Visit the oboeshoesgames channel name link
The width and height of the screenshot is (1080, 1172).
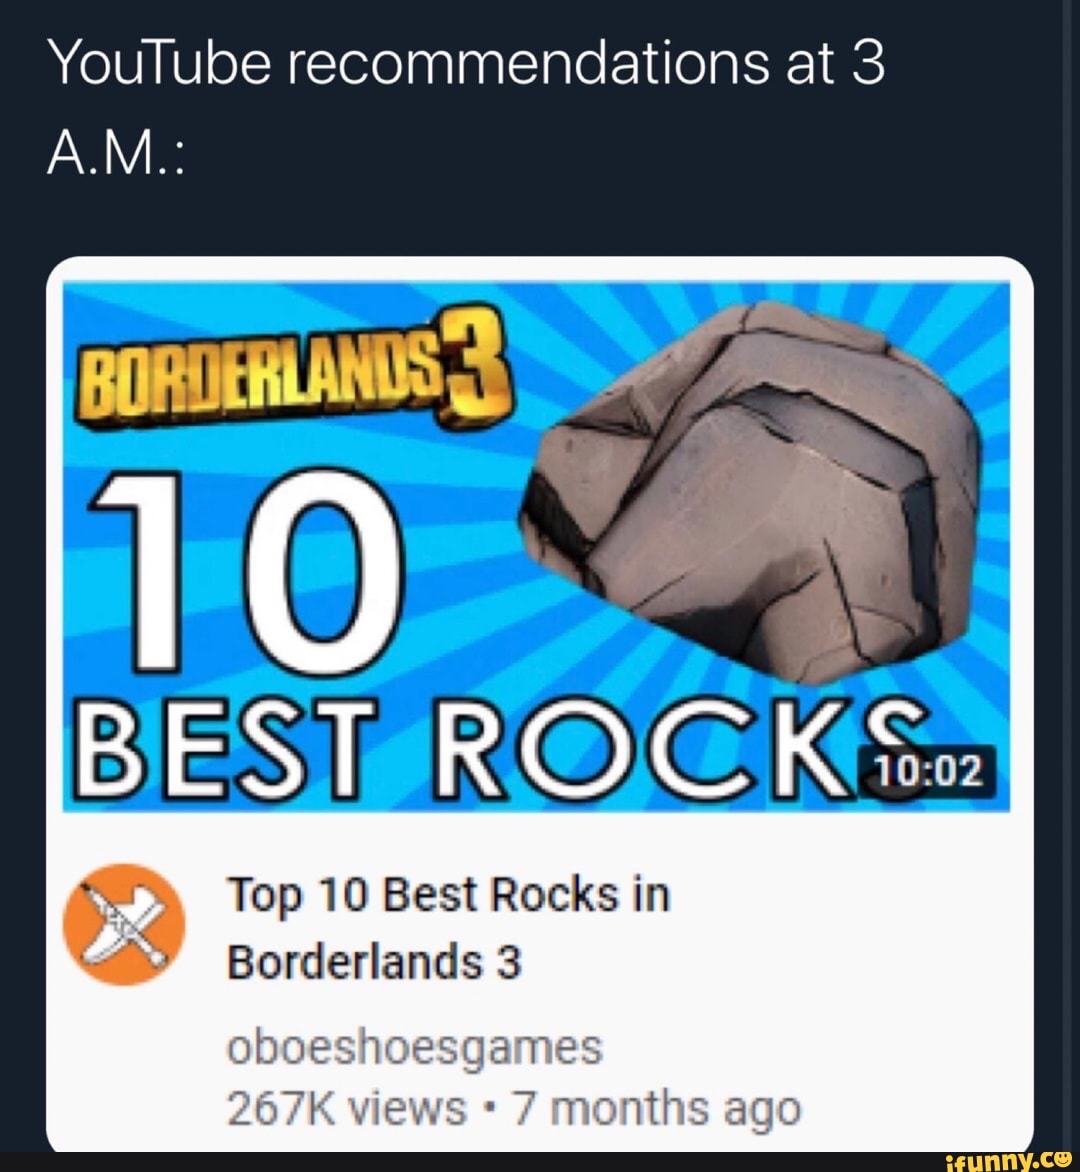pyautogui.click(x=415, y=1046)
